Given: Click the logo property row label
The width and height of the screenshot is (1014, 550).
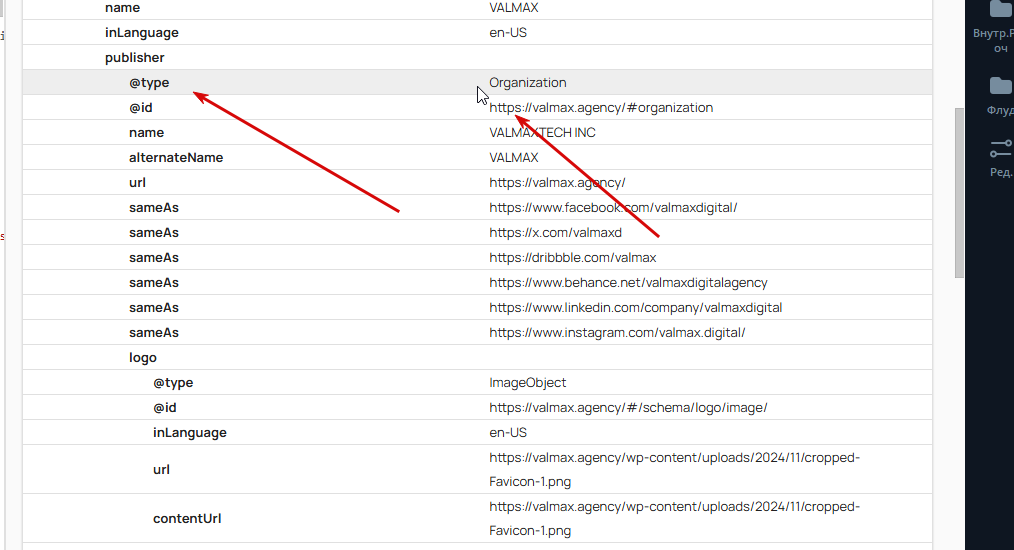Looking at the screenshot, I should 142,358.
